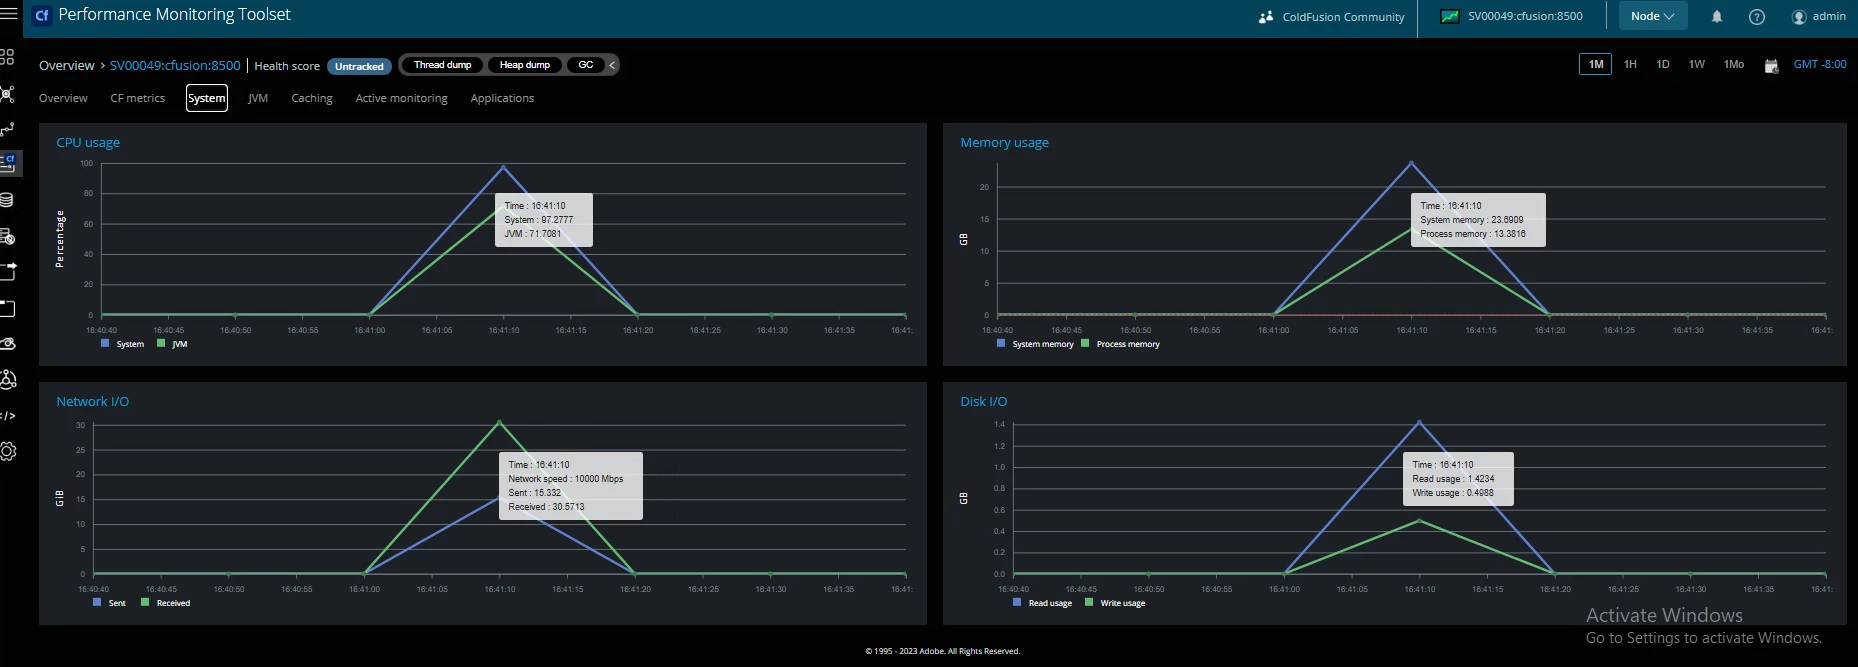The height and width of the screenshot is (667, 1858).
Task: Expand the Node dropdown
Action: [1653, 16]
